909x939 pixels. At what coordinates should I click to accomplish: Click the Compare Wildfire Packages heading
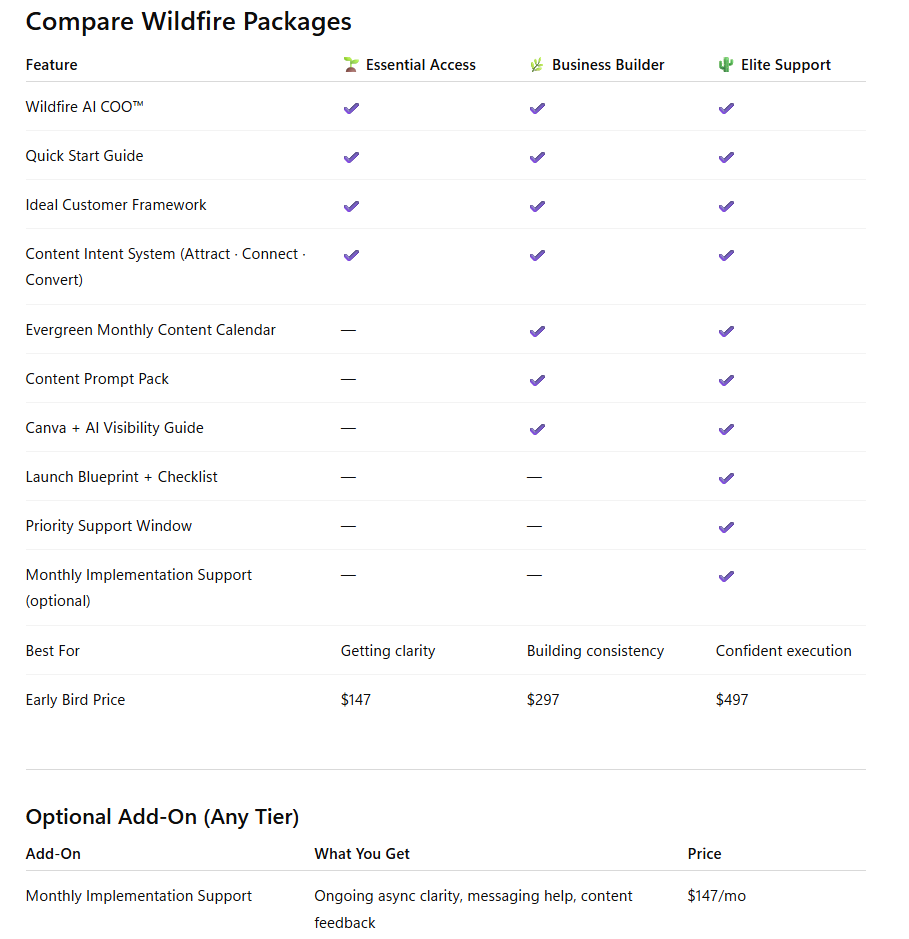tap(188, 21)
